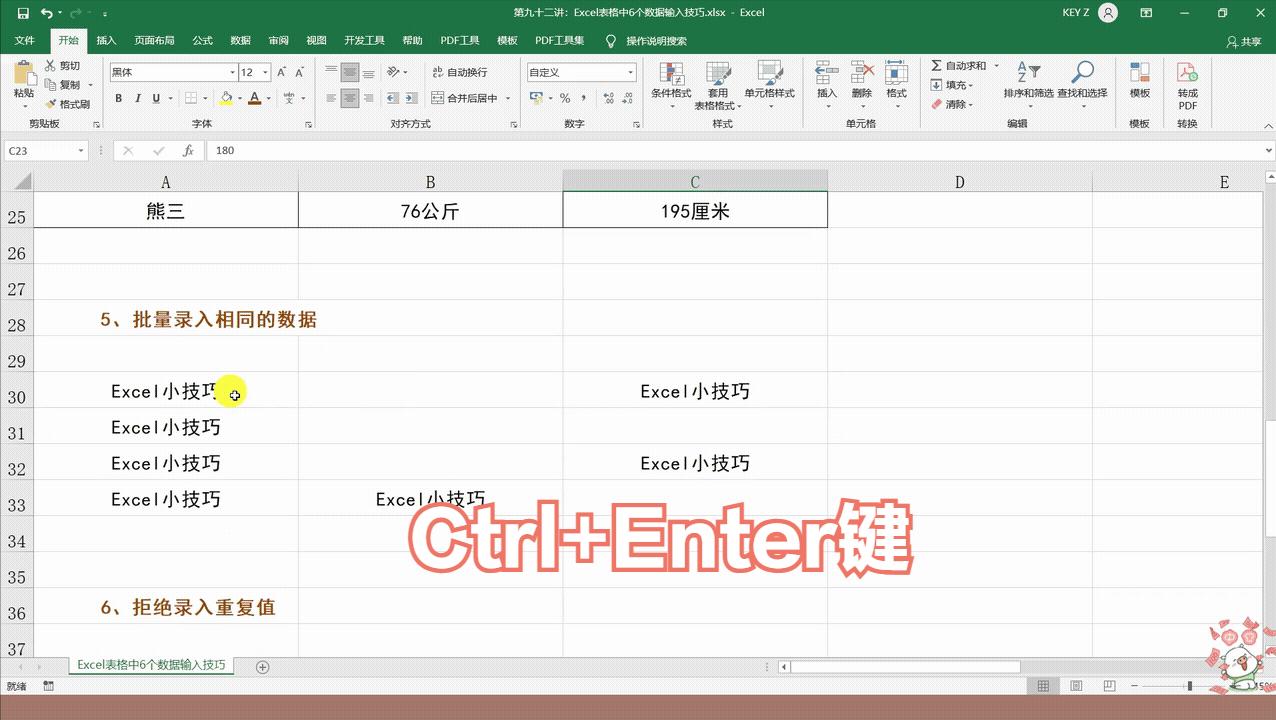
Task: Toggle Center horizontal alignment
Action: point(350,98)
